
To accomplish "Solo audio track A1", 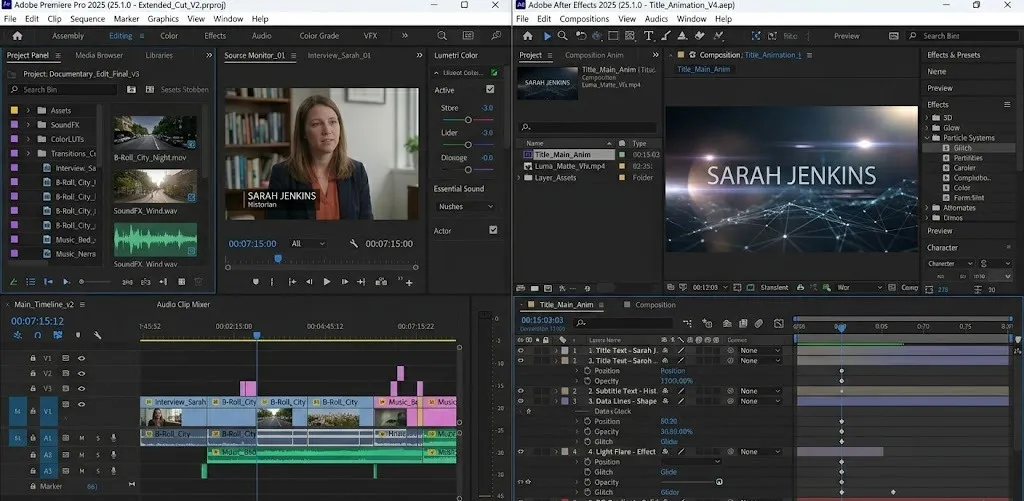I will 98,438.
